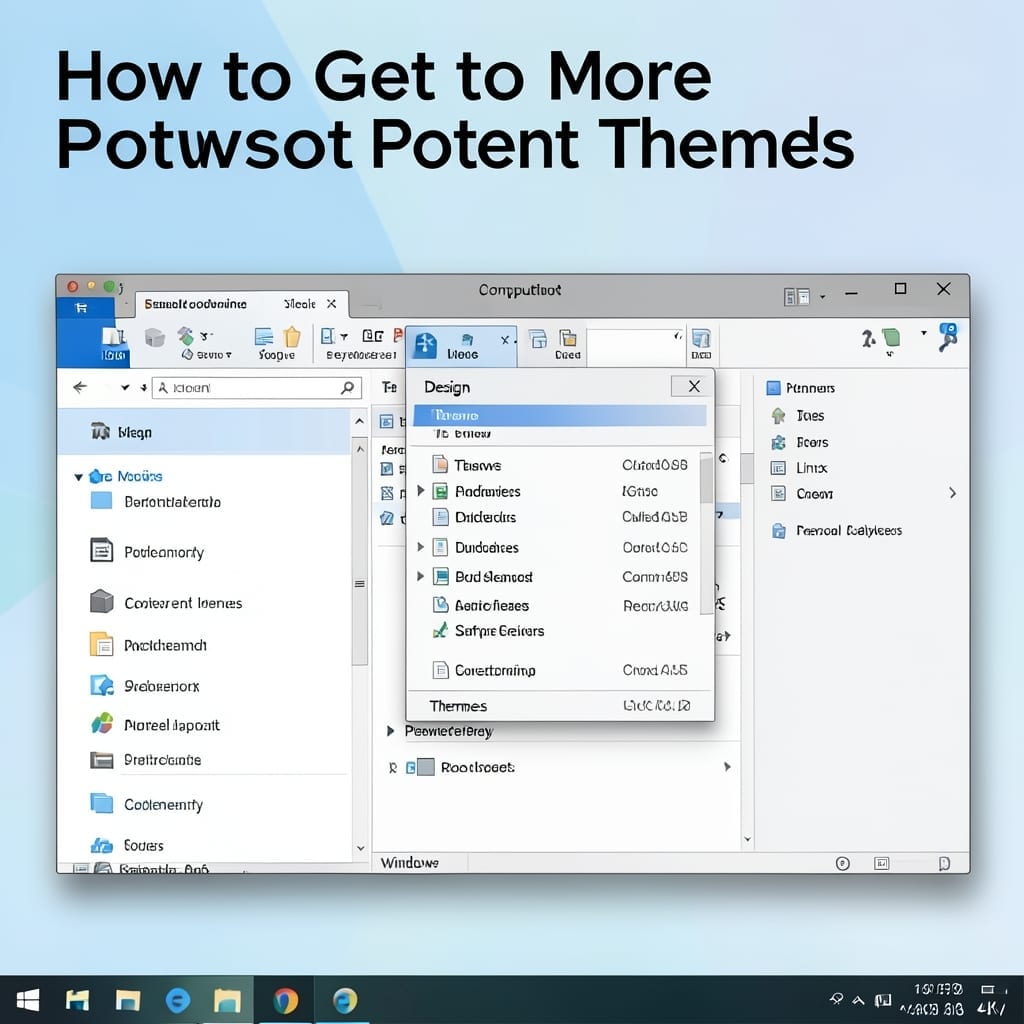The height and width of the screenshot is (1024, 1024).
Task: Click the circular status bar icon
Action: 842,863
